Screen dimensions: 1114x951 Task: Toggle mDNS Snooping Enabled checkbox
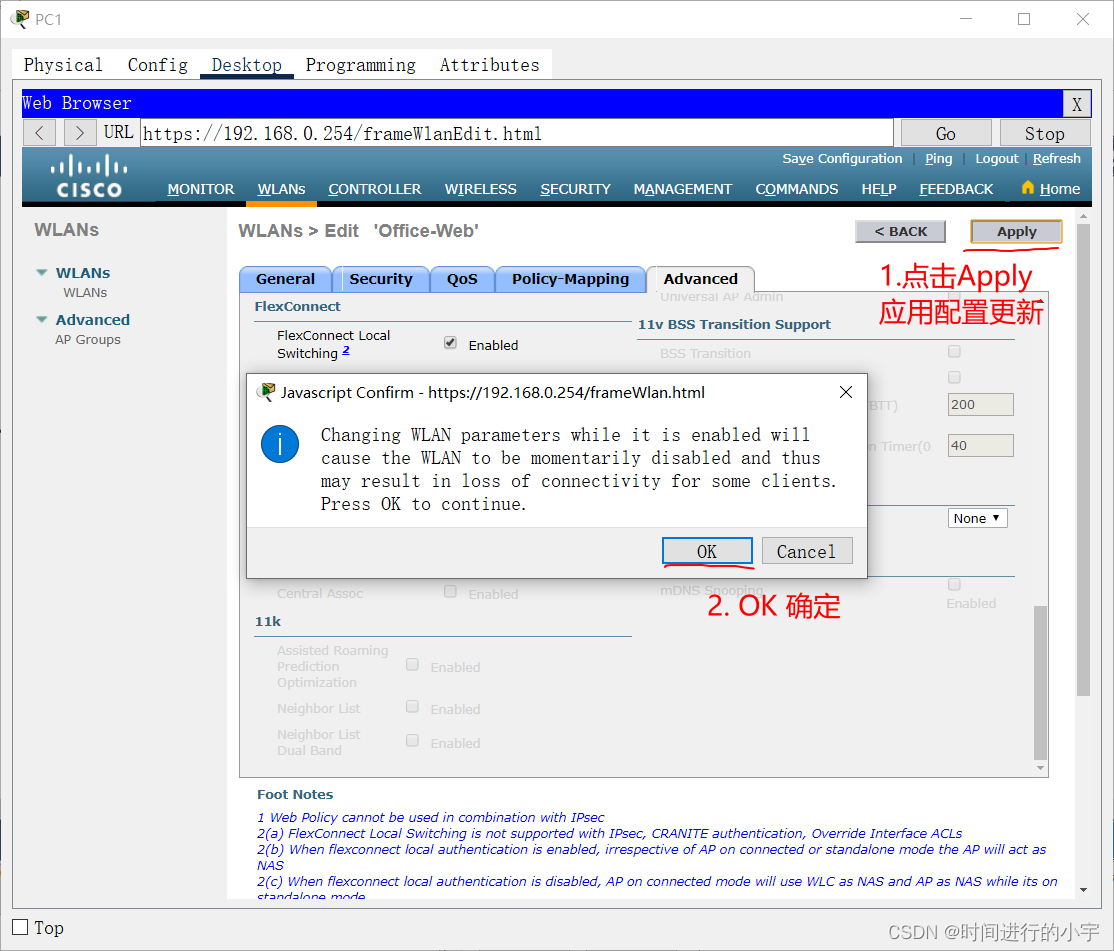pos(954,585)
